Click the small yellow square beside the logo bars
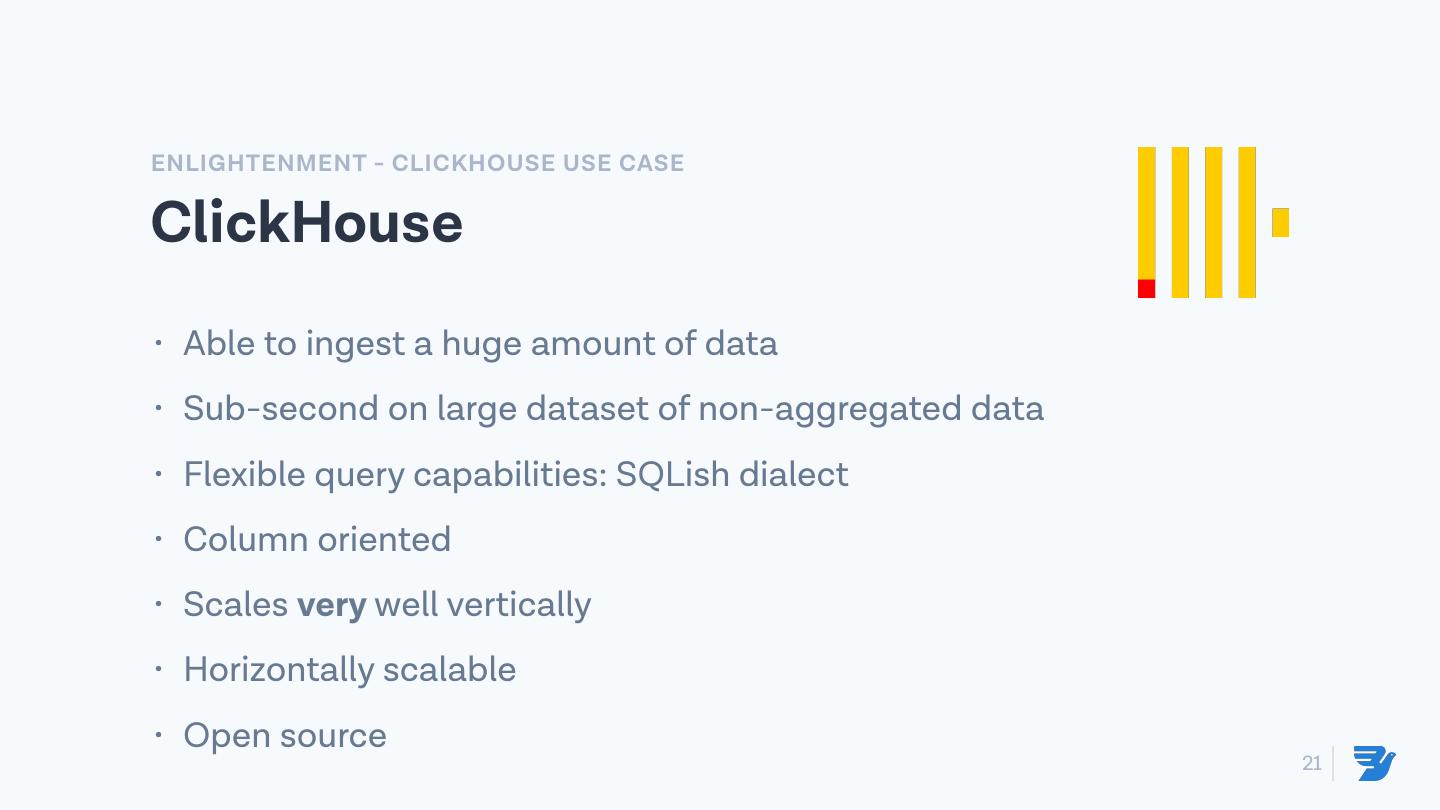 point(1280,222)
